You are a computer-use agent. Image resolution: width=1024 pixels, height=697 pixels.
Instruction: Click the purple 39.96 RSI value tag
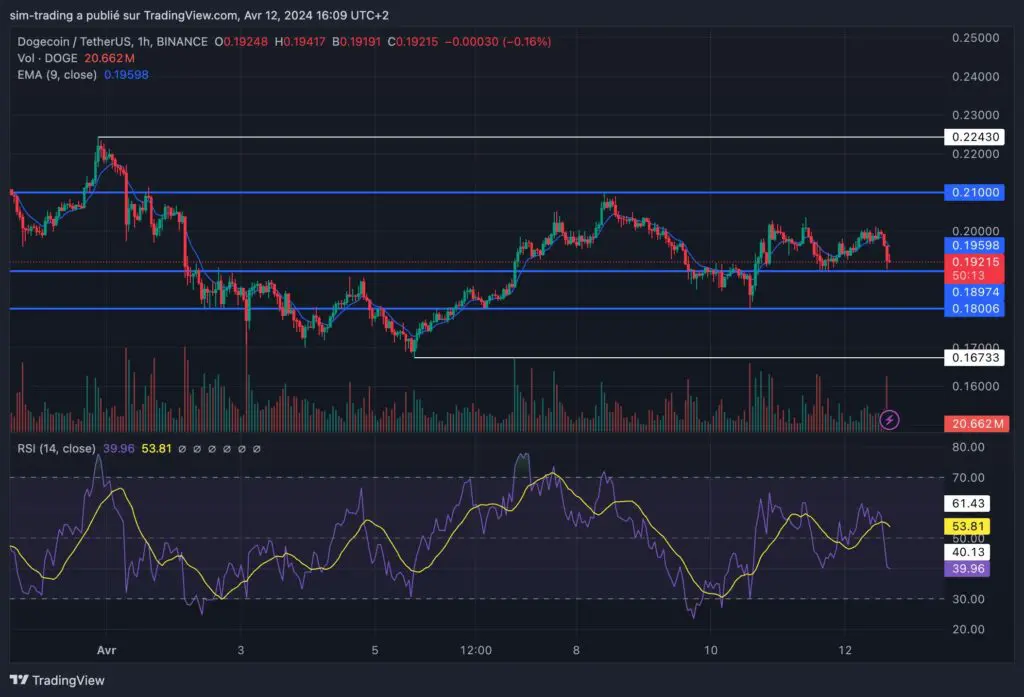(968, 568)
